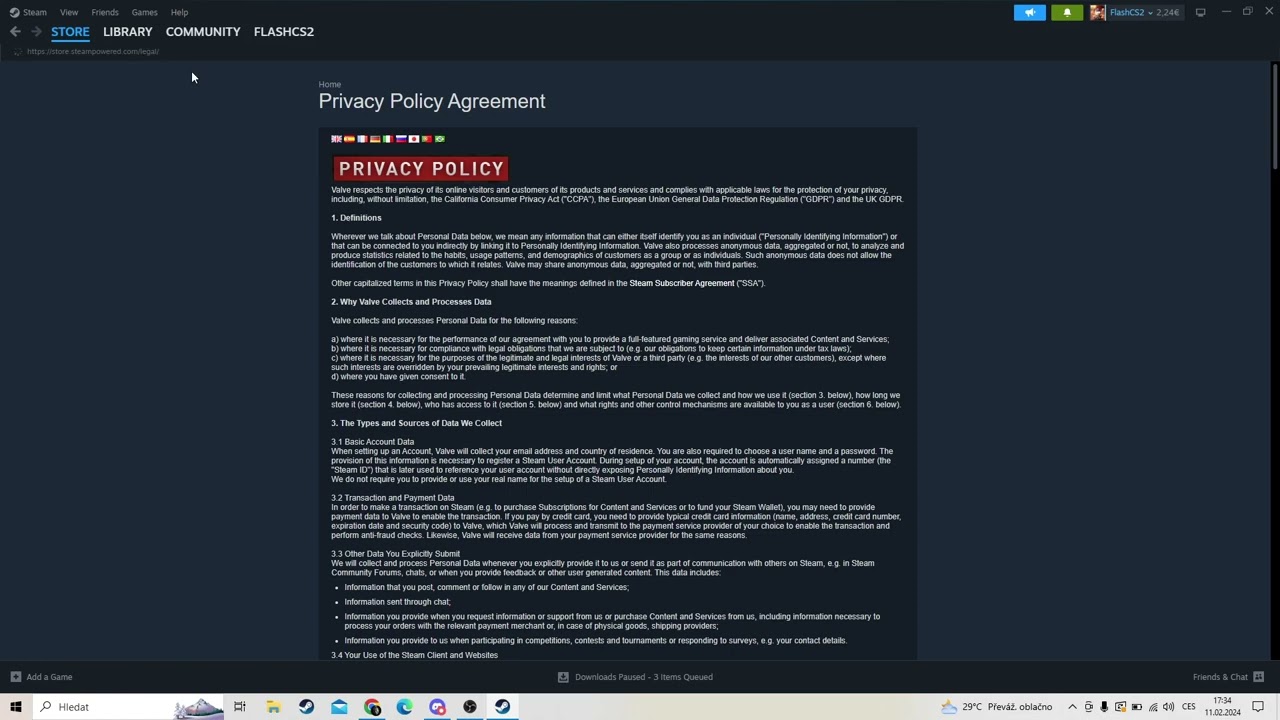Open Task View in the taskbar
The height and width of the screenshot is (720, 1280).
point(240,707)
